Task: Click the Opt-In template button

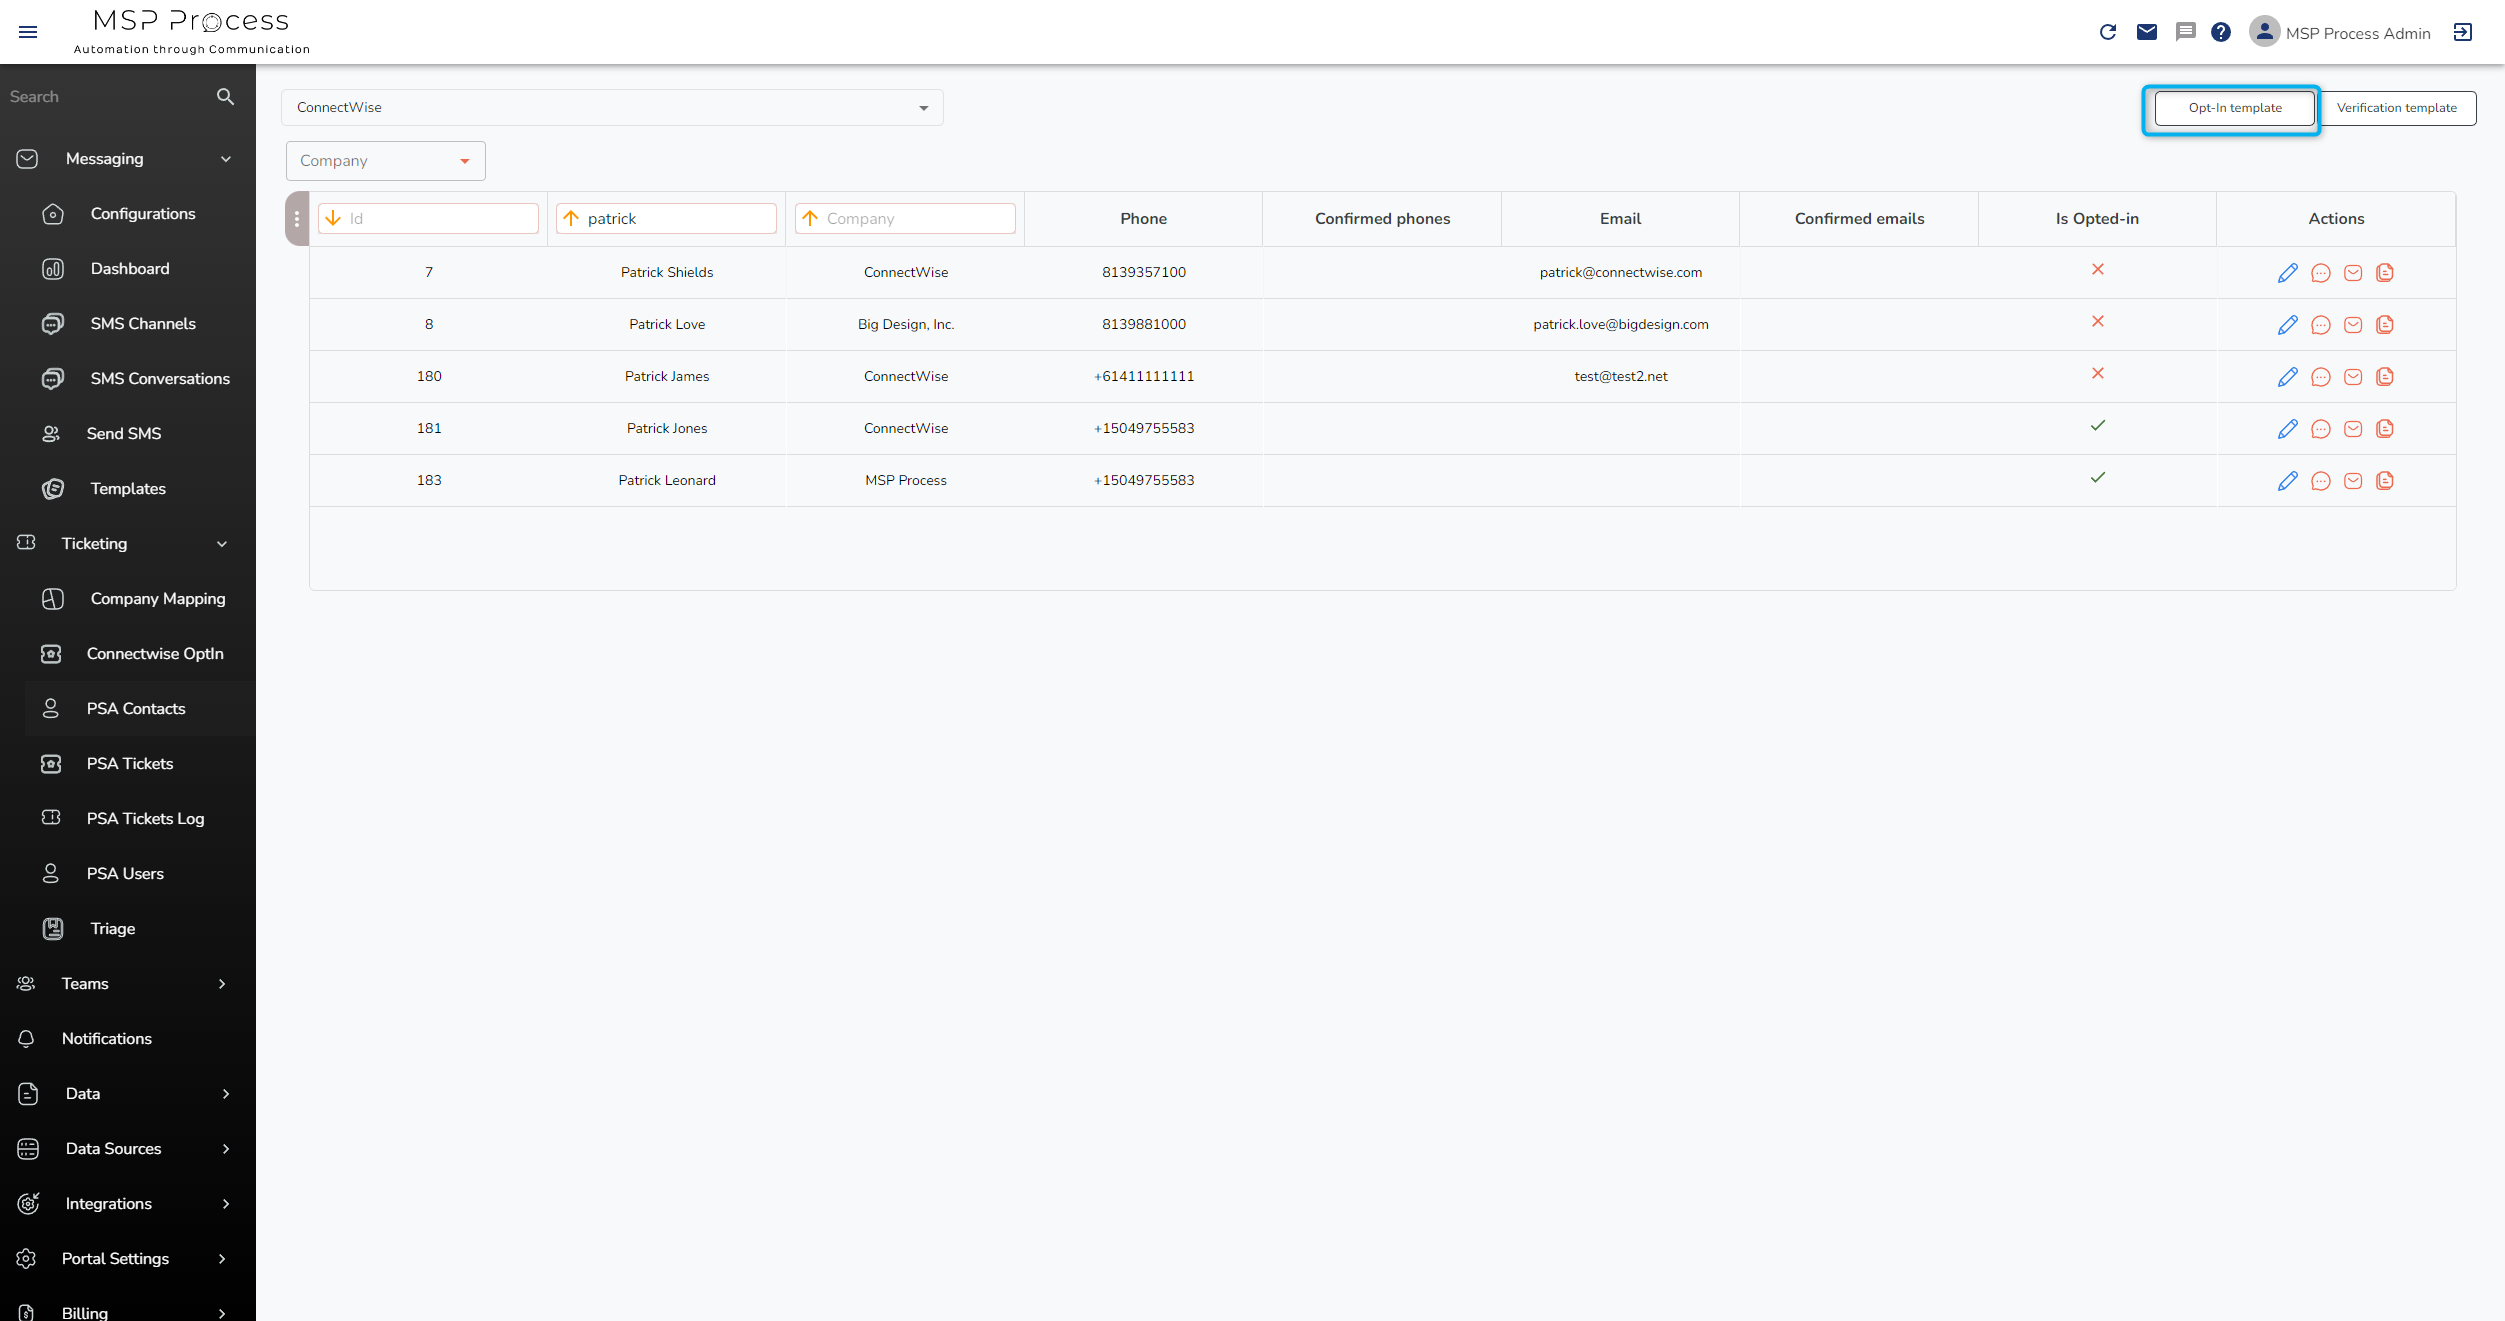Action: [2233, 108]
